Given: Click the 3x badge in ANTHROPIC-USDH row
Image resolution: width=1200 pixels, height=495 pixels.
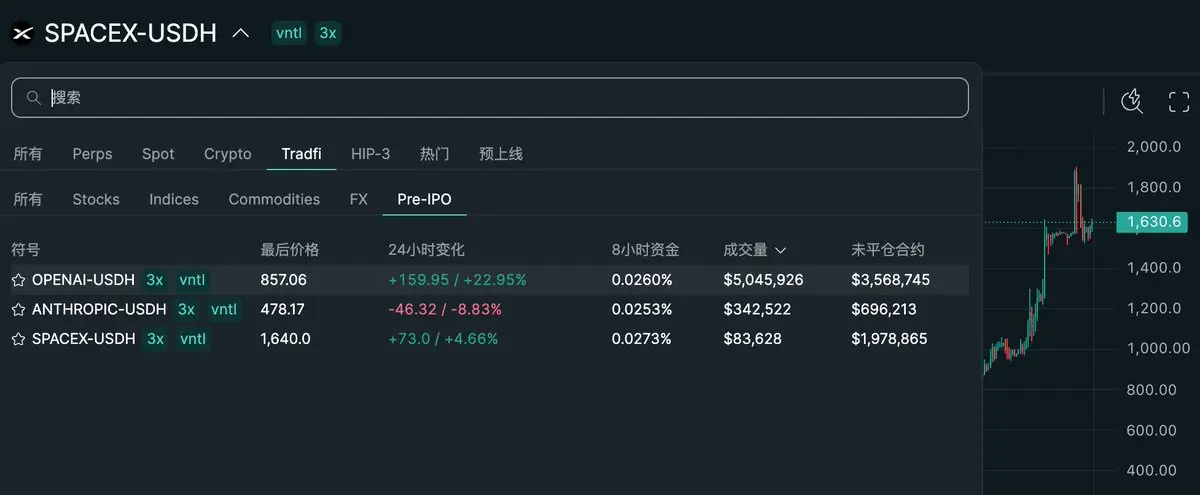Looking at the screenshot, I should click(x=186, y=309).
